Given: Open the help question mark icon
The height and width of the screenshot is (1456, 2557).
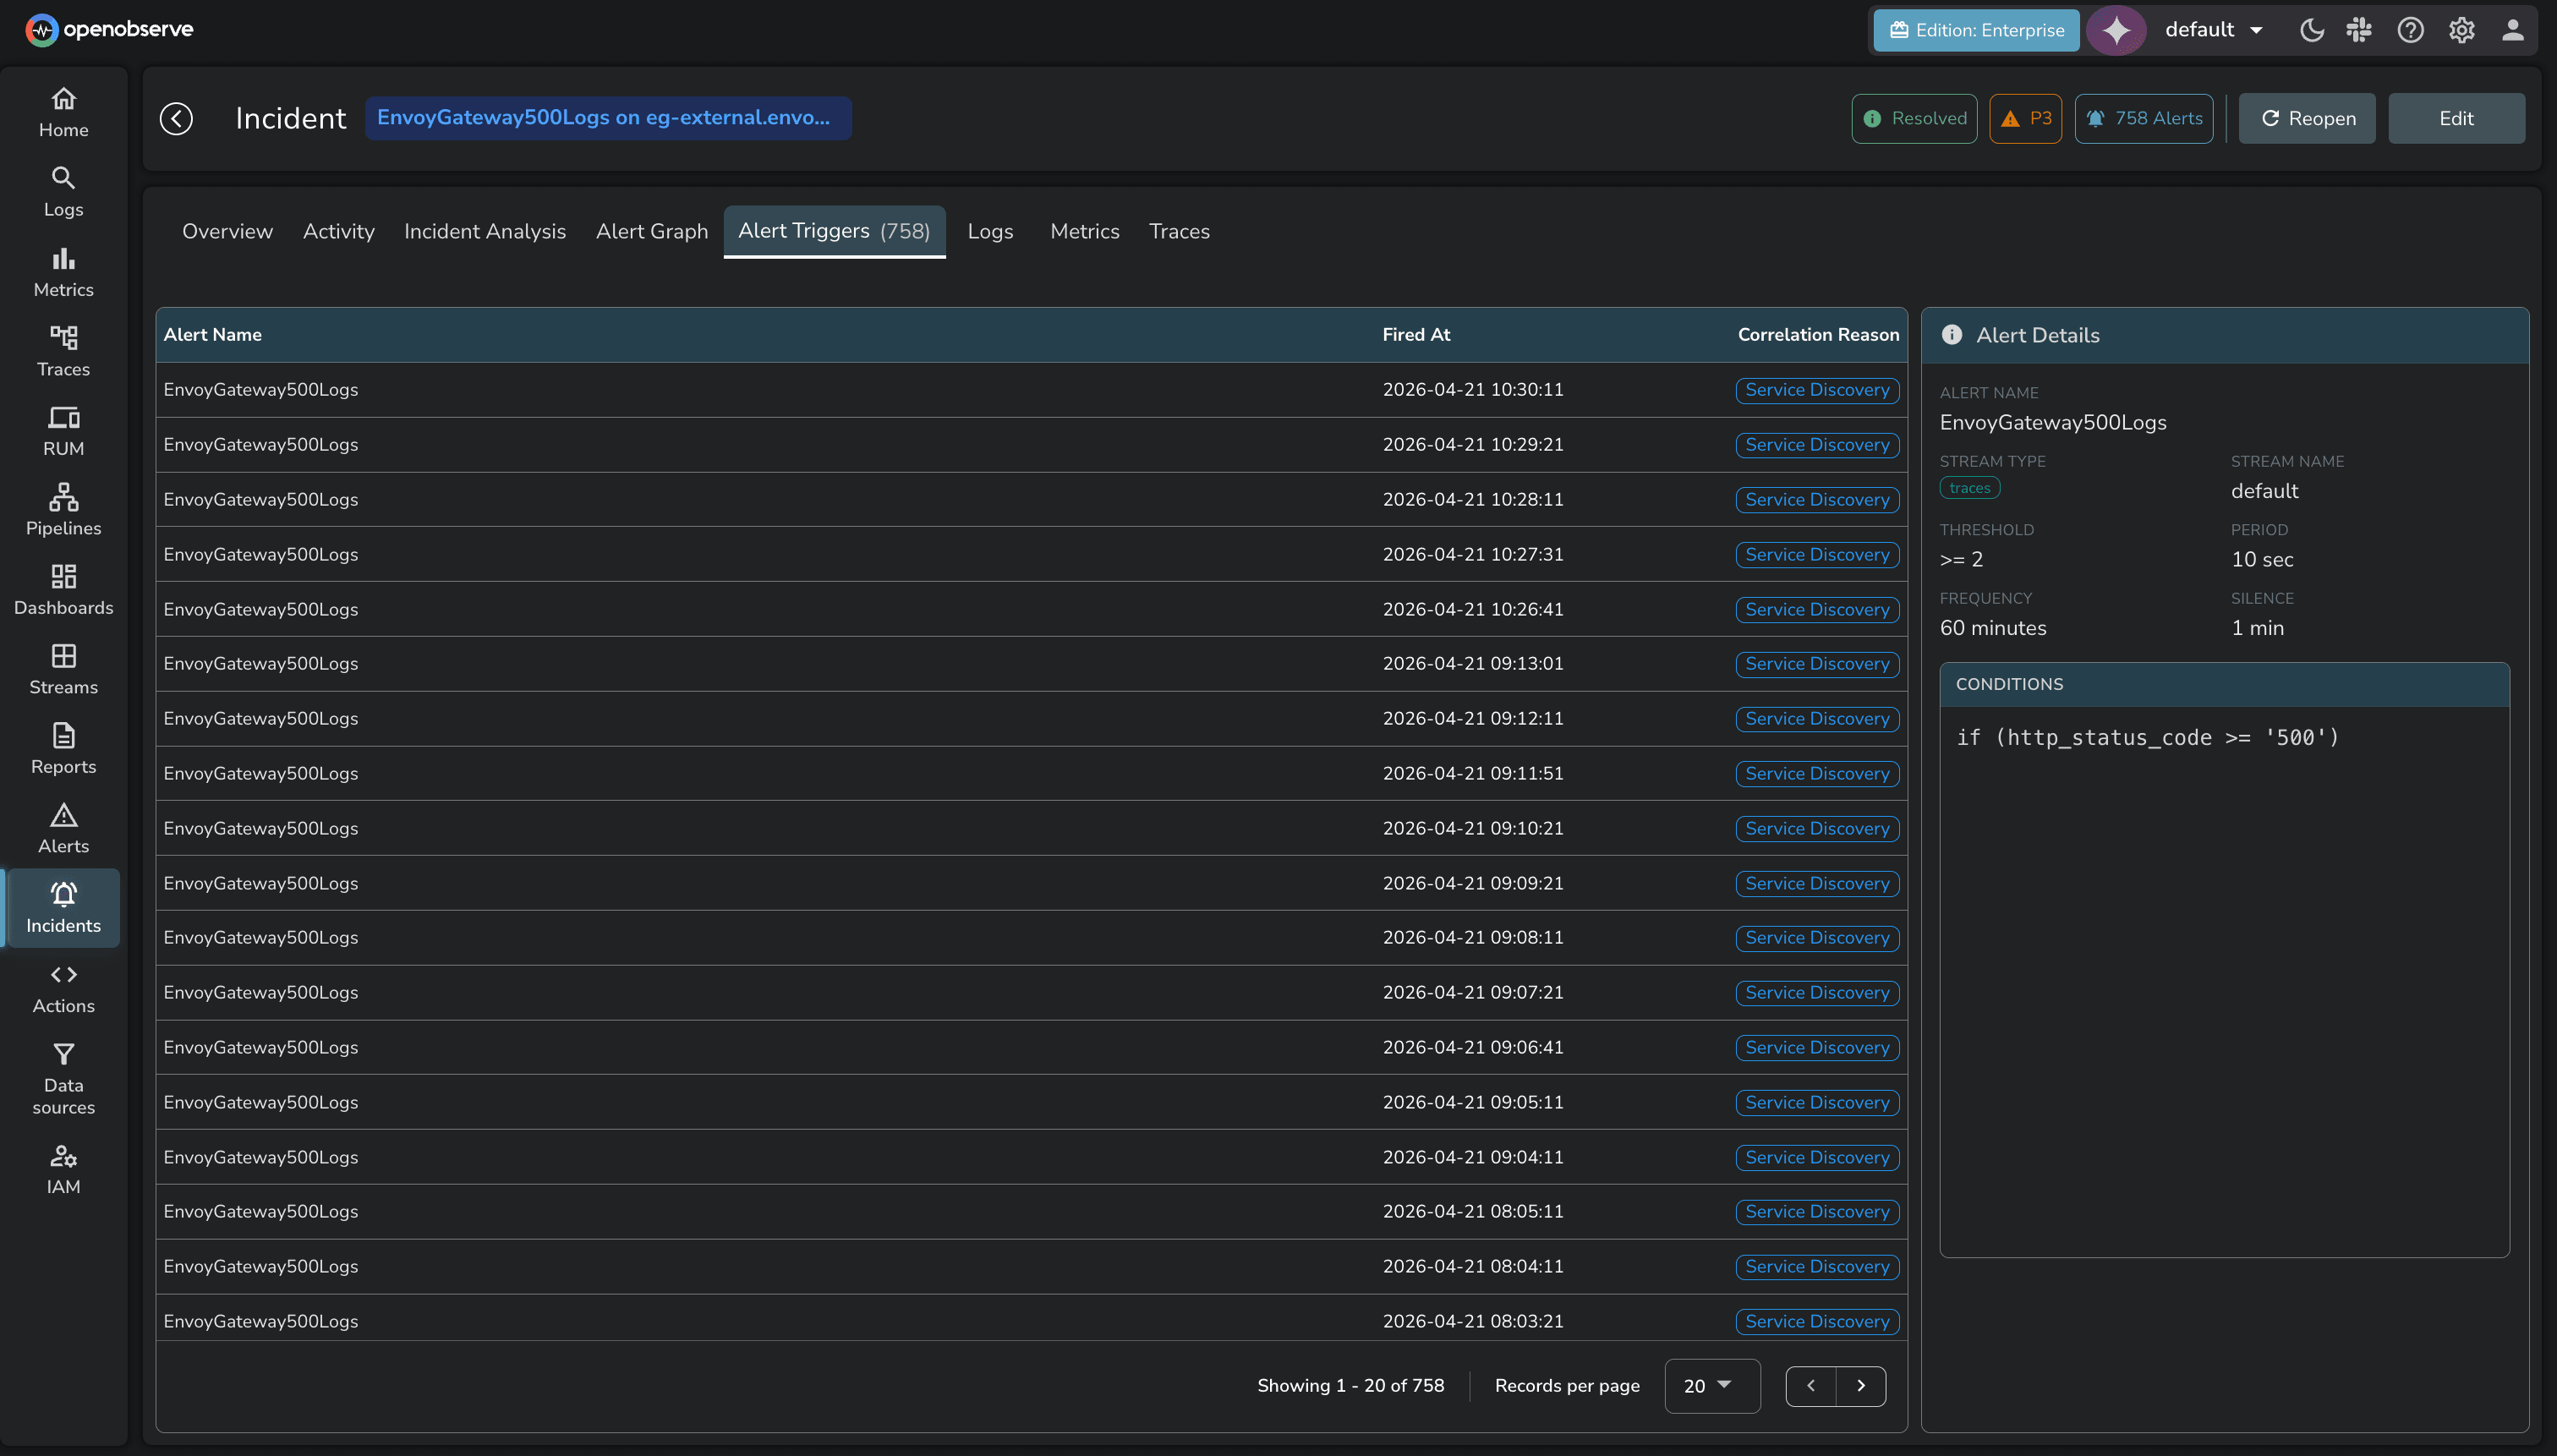Looking at the screenshot, I should tap(2410, 30).
